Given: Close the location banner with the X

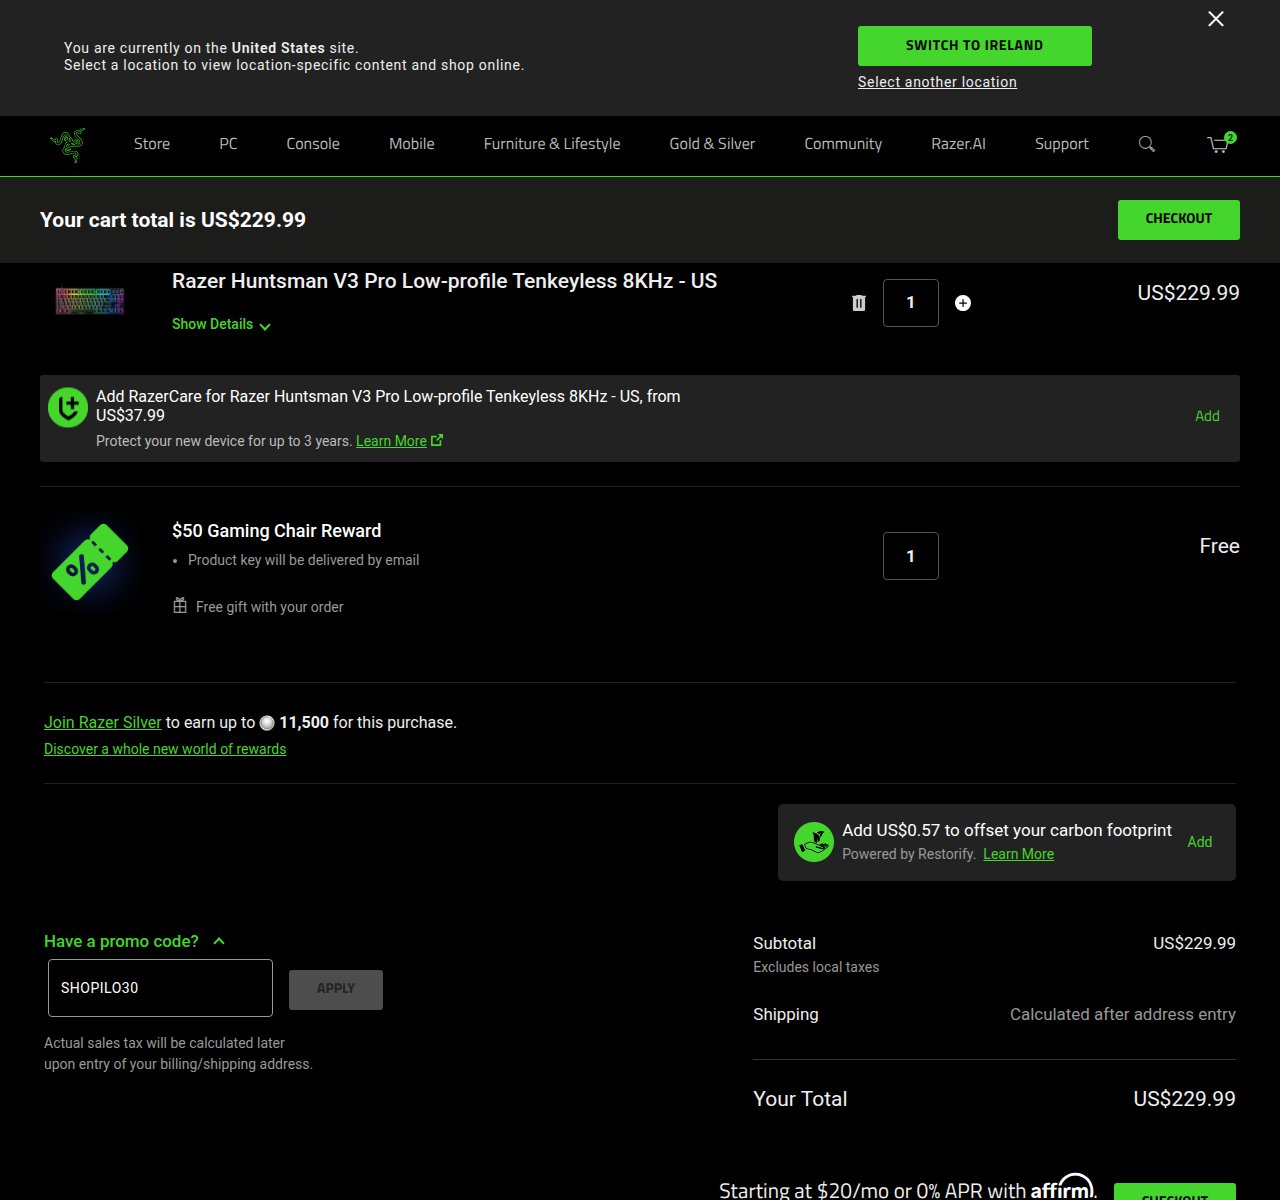Looking at the screenshot, I should [1216, 19].
